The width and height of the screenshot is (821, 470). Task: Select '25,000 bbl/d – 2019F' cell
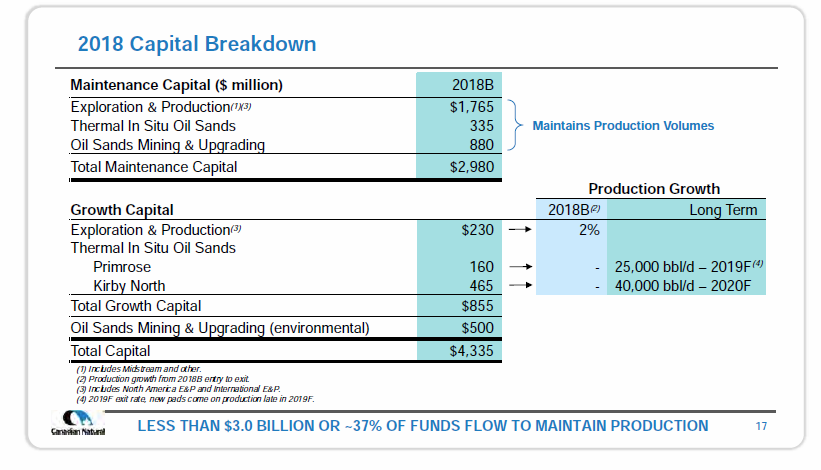click(x=689, y=266)
